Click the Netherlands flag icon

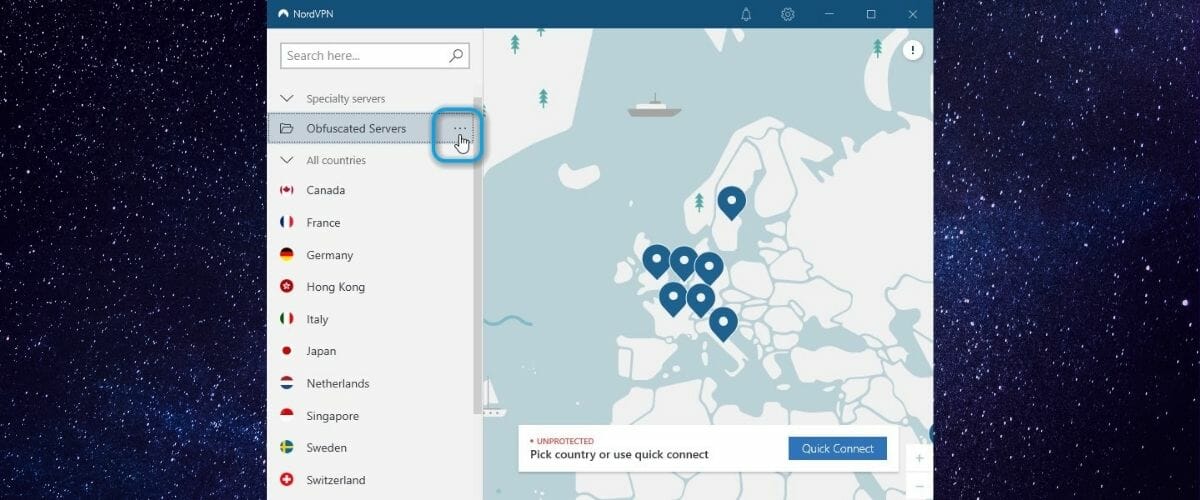point(287,383)
